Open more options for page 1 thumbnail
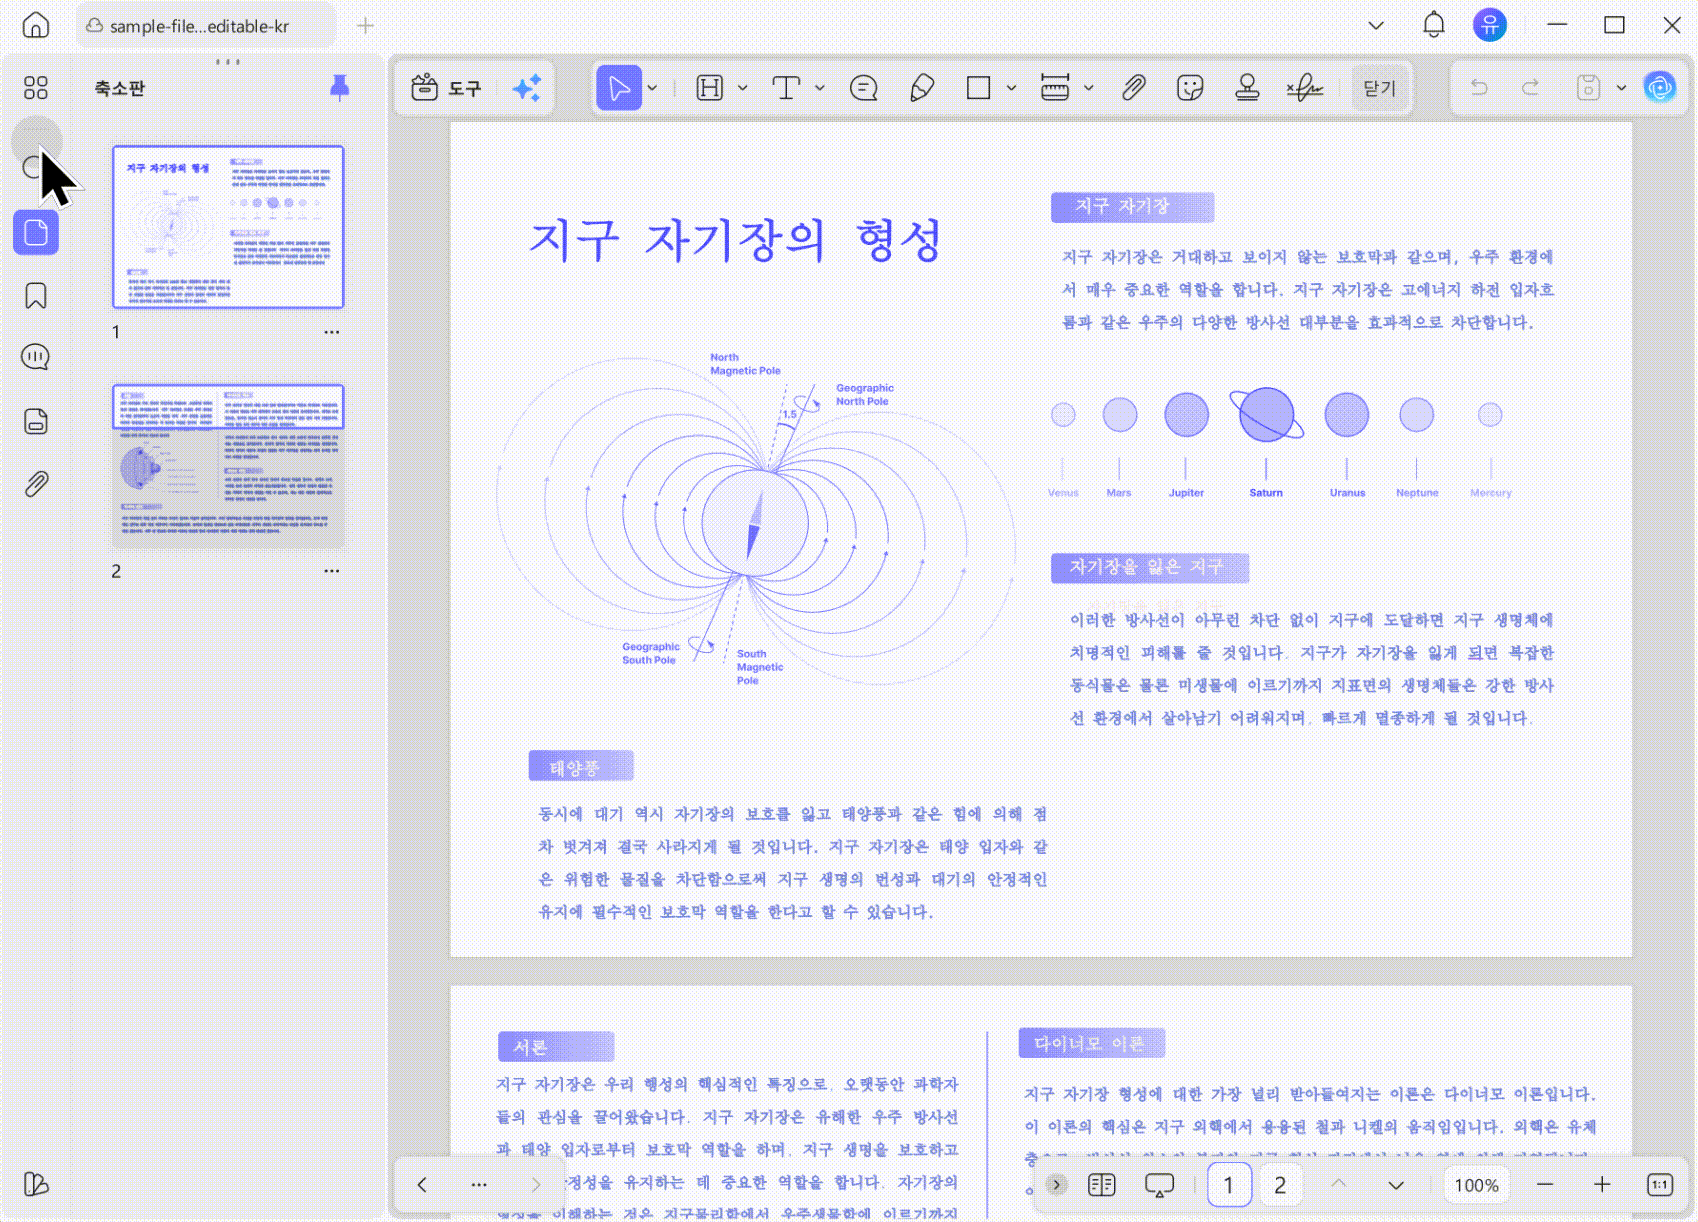This screenshot has height=1222, width=1698. (x=332, y=332)
